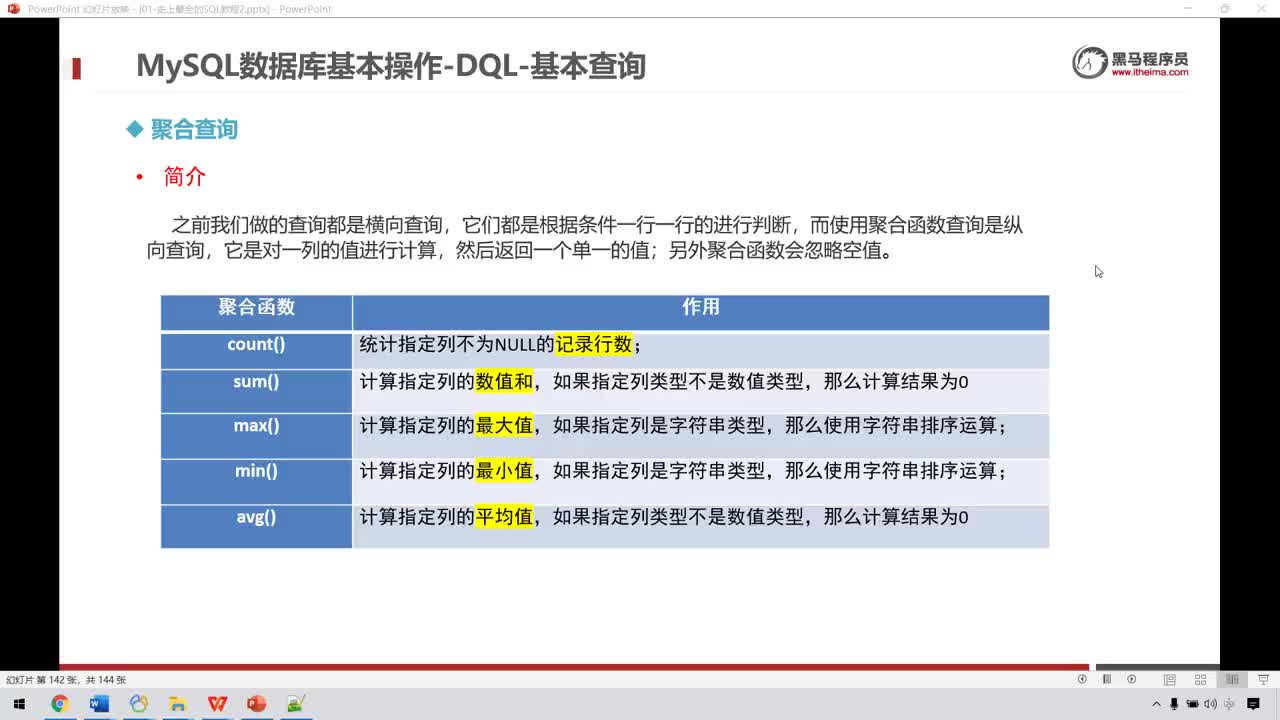Click the slide counter '第 142 张, 共 144 张'
This screenshot has height=720, width=1280.
[66, 680]
